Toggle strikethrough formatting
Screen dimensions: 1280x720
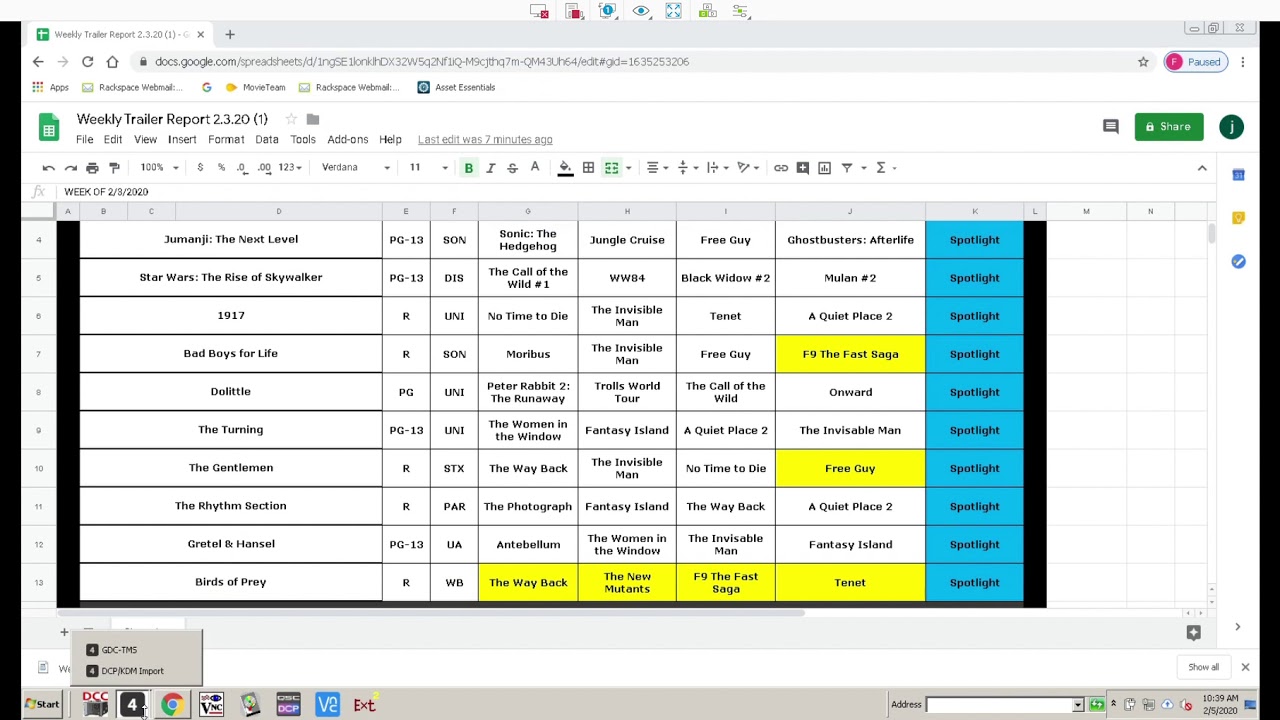pyautogui.click(x=512, y=168)
